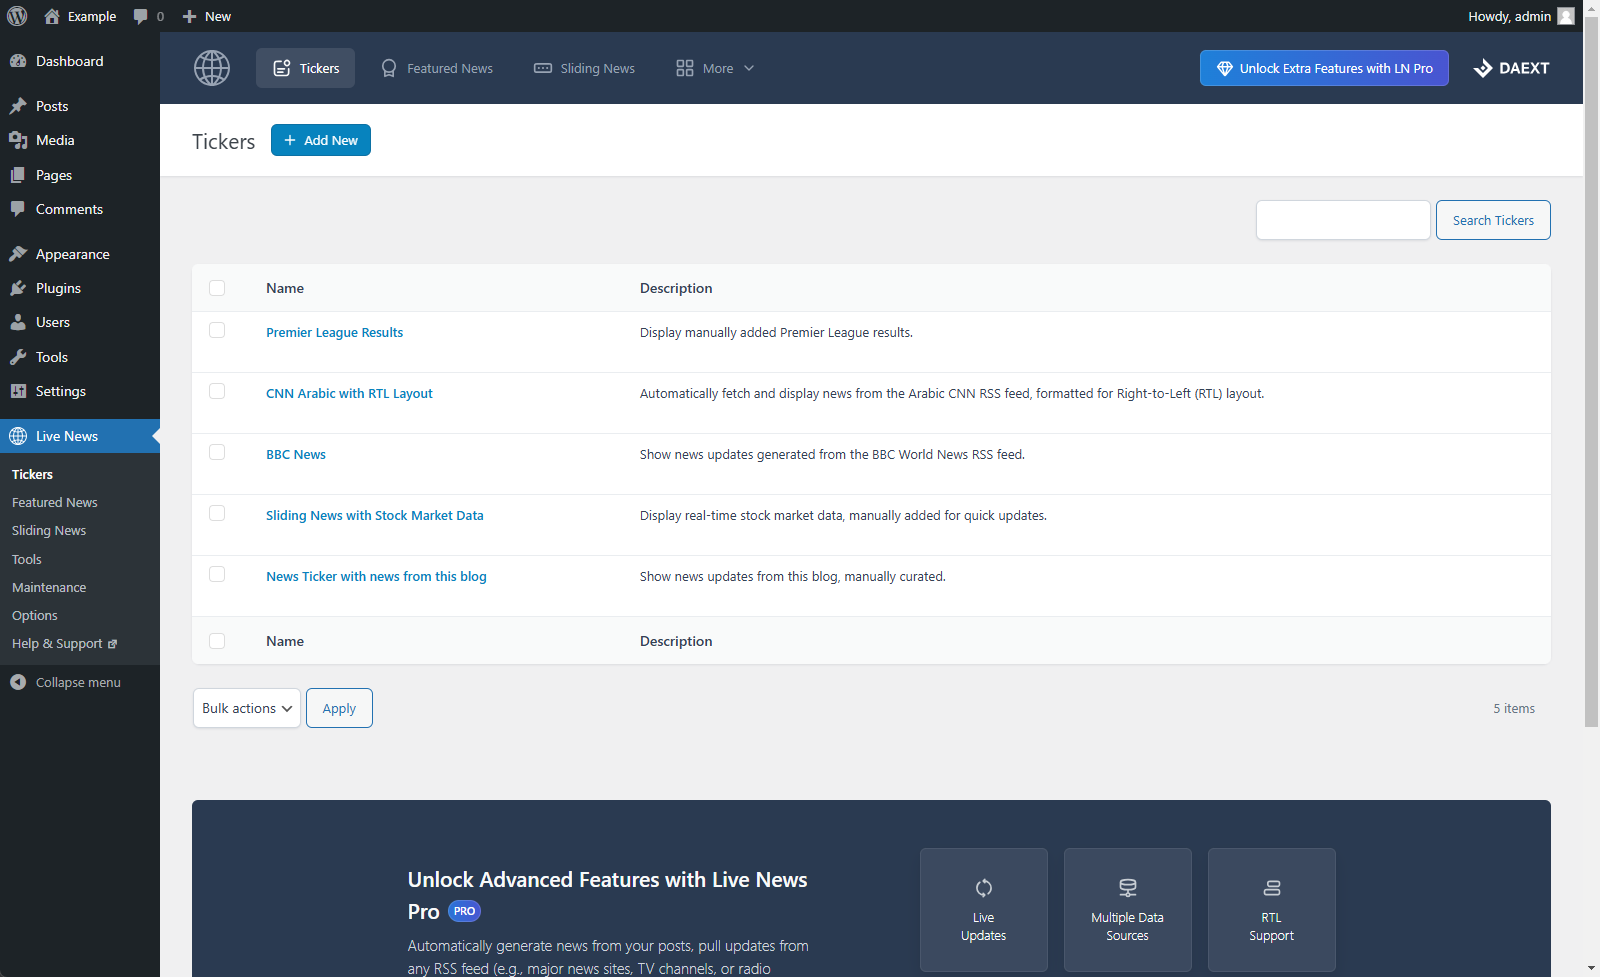This screenshot has height=977, width=1600.
Task: Check the BBC News row checkbox
Action: [217, 452]
